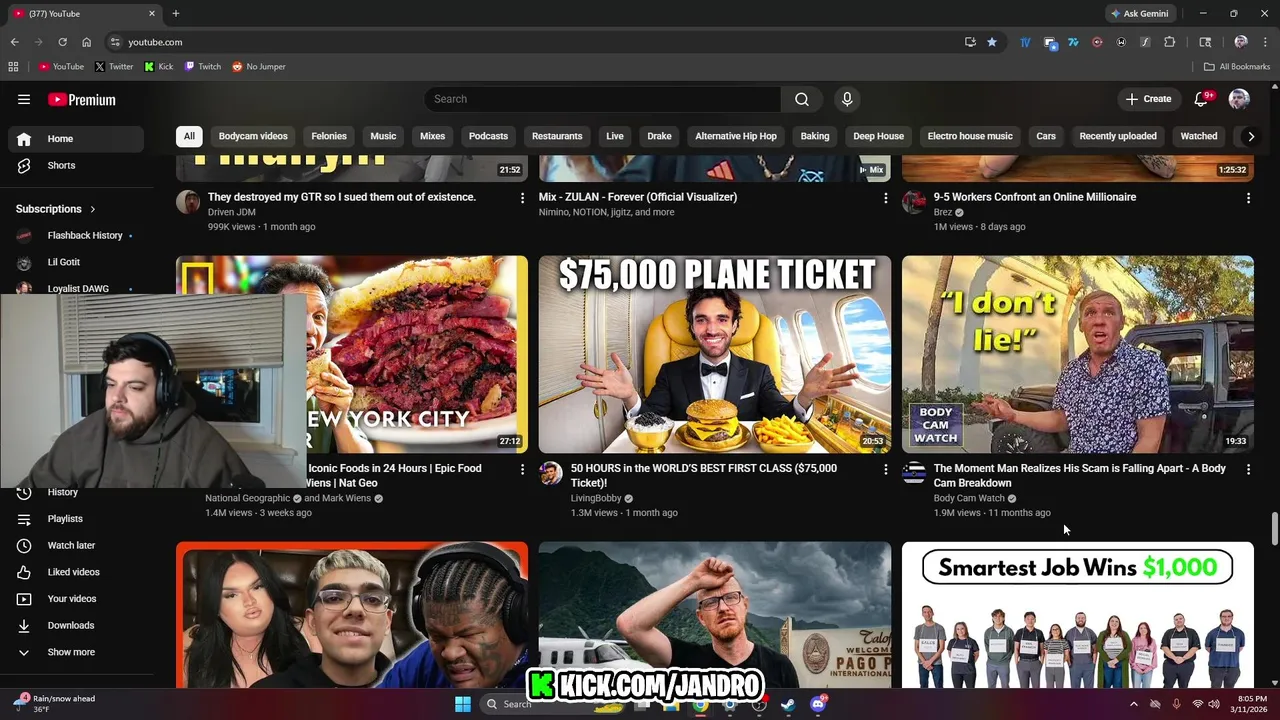Open options for 9-5 Workers video
The height and width of the screenshot is (720, 1280).
point(1248,198)
